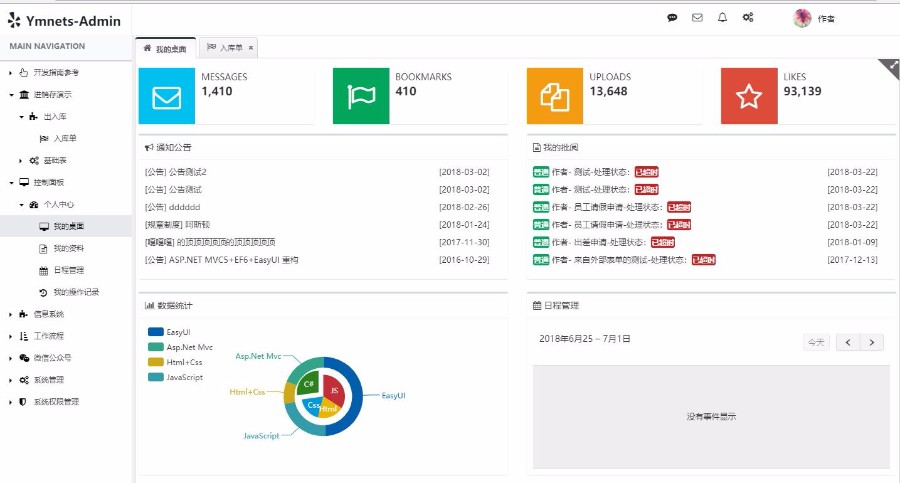Click the green BOOKMARKS flag tile
Image resolution: width=900 pixels, height=483 pixels.
pyautogui.click(x=361, y=96)
